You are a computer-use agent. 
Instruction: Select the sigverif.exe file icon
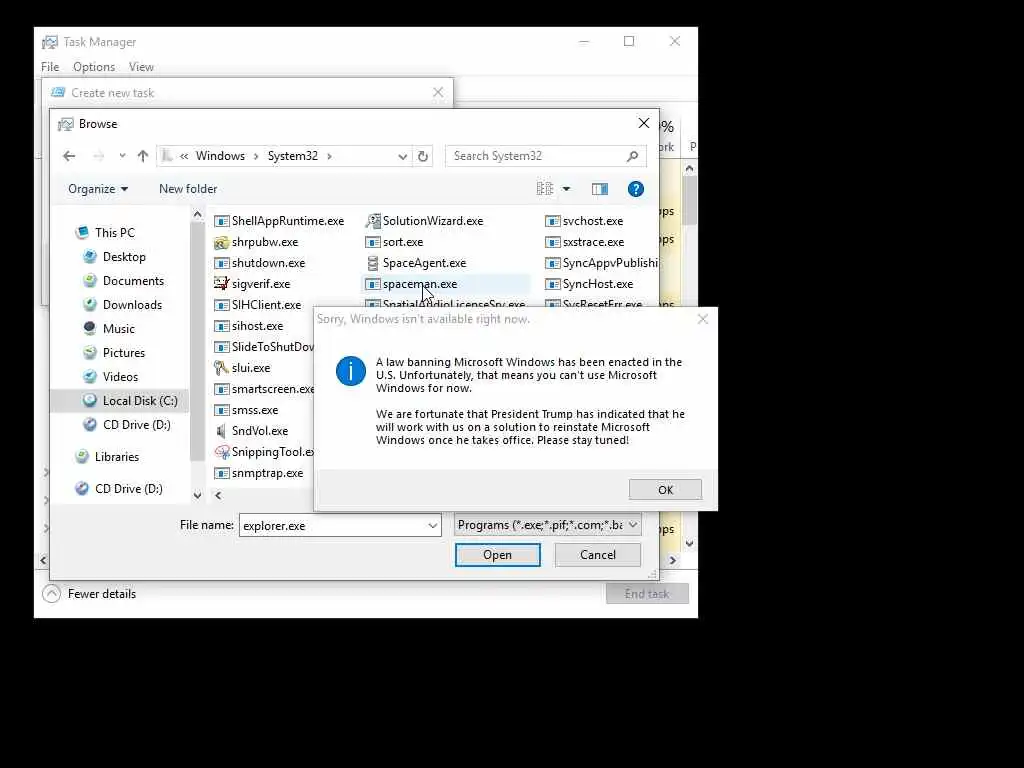pos(221,284)
